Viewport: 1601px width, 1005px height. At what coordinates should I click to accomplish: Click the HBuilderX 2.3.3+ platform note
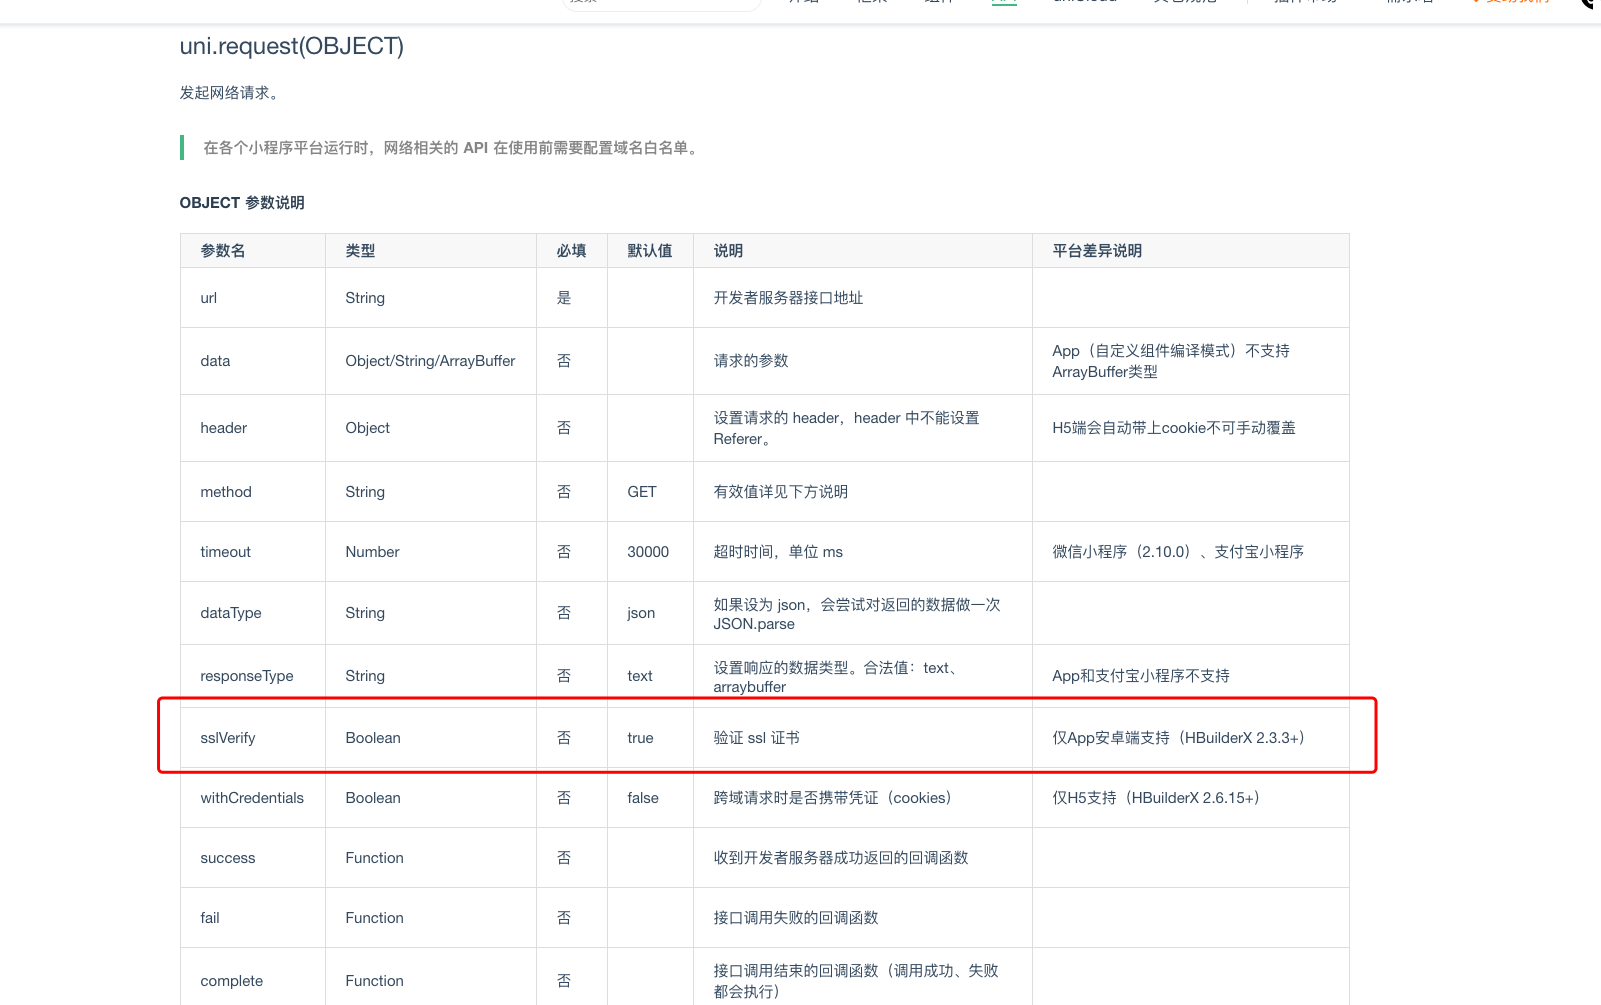[x=1178, y=738]
